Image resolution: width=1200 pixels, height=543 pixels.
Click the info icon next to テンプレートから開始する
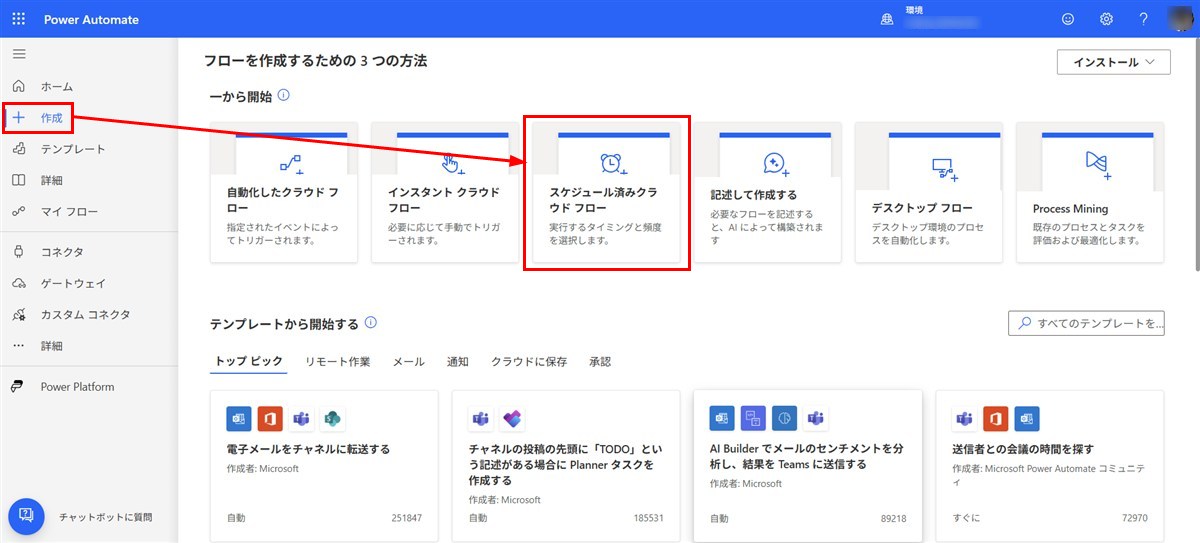[371, 323]
